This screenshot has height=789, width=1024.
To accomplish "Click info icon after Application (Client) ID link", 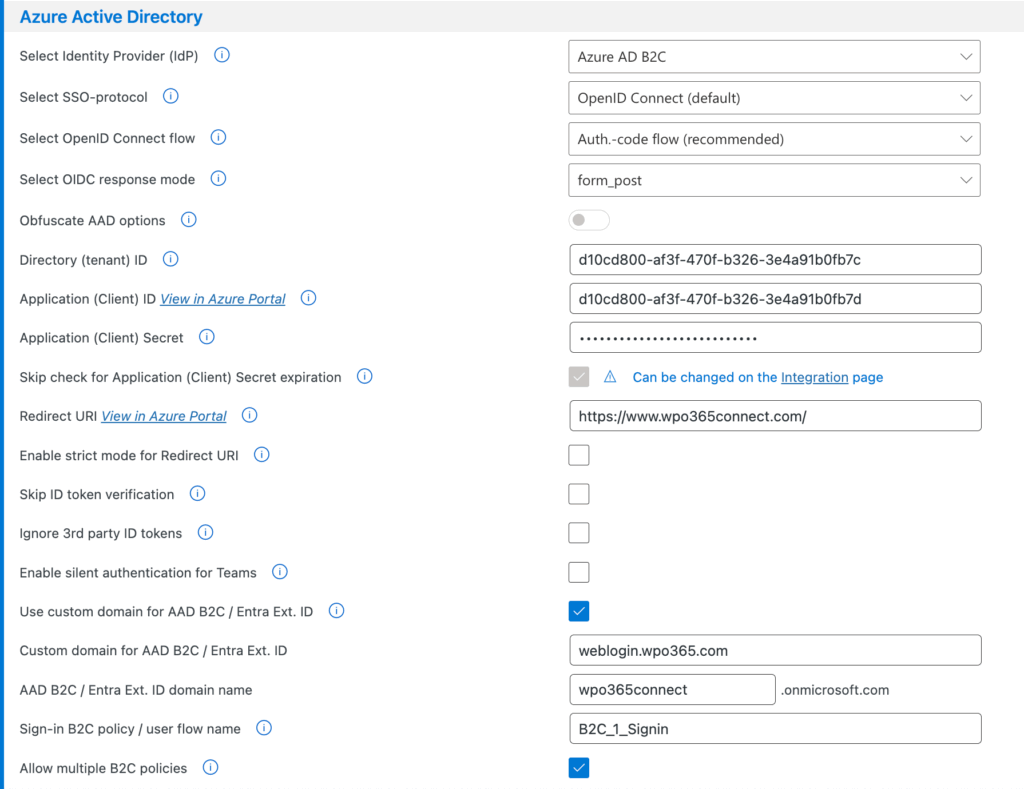I will [x=308, y=298].
